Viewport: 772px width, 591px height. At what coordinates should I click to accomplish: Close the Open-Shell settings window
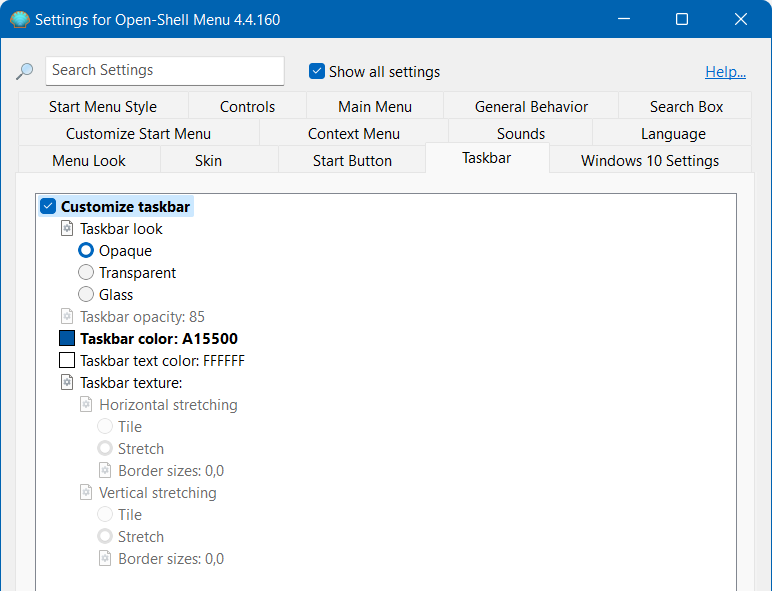click(740, 19)
